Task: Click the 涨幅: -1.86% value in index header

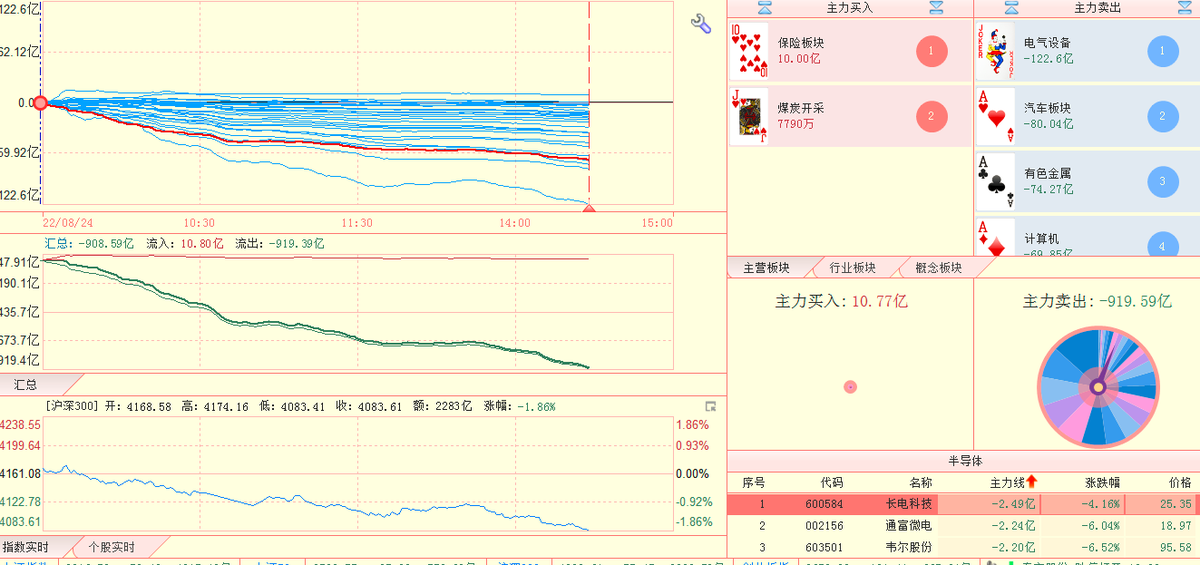Action: (x=520, y=407)
